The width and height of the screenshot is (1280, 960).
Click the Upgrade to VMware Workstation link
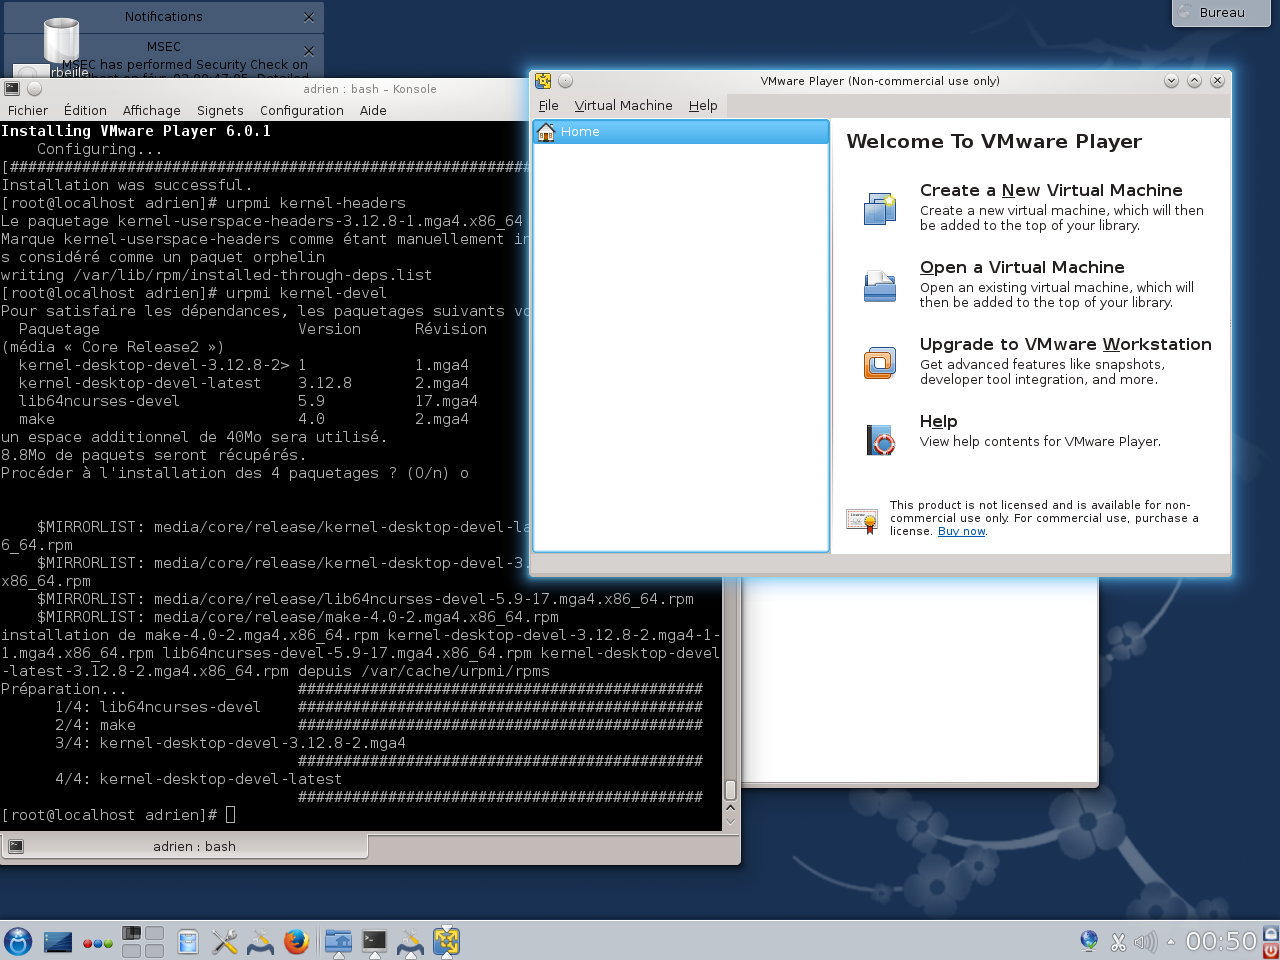pos(1065,344)
